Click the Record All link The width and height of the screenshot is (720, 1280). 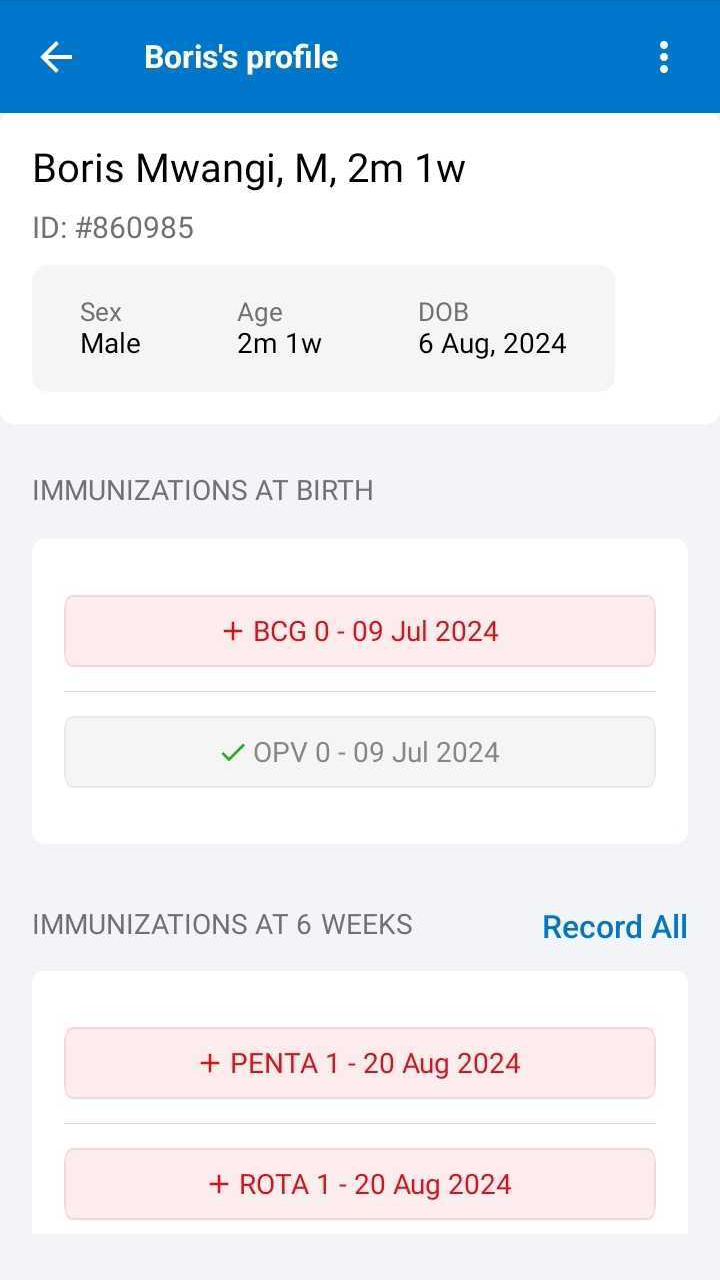point(614,927)
